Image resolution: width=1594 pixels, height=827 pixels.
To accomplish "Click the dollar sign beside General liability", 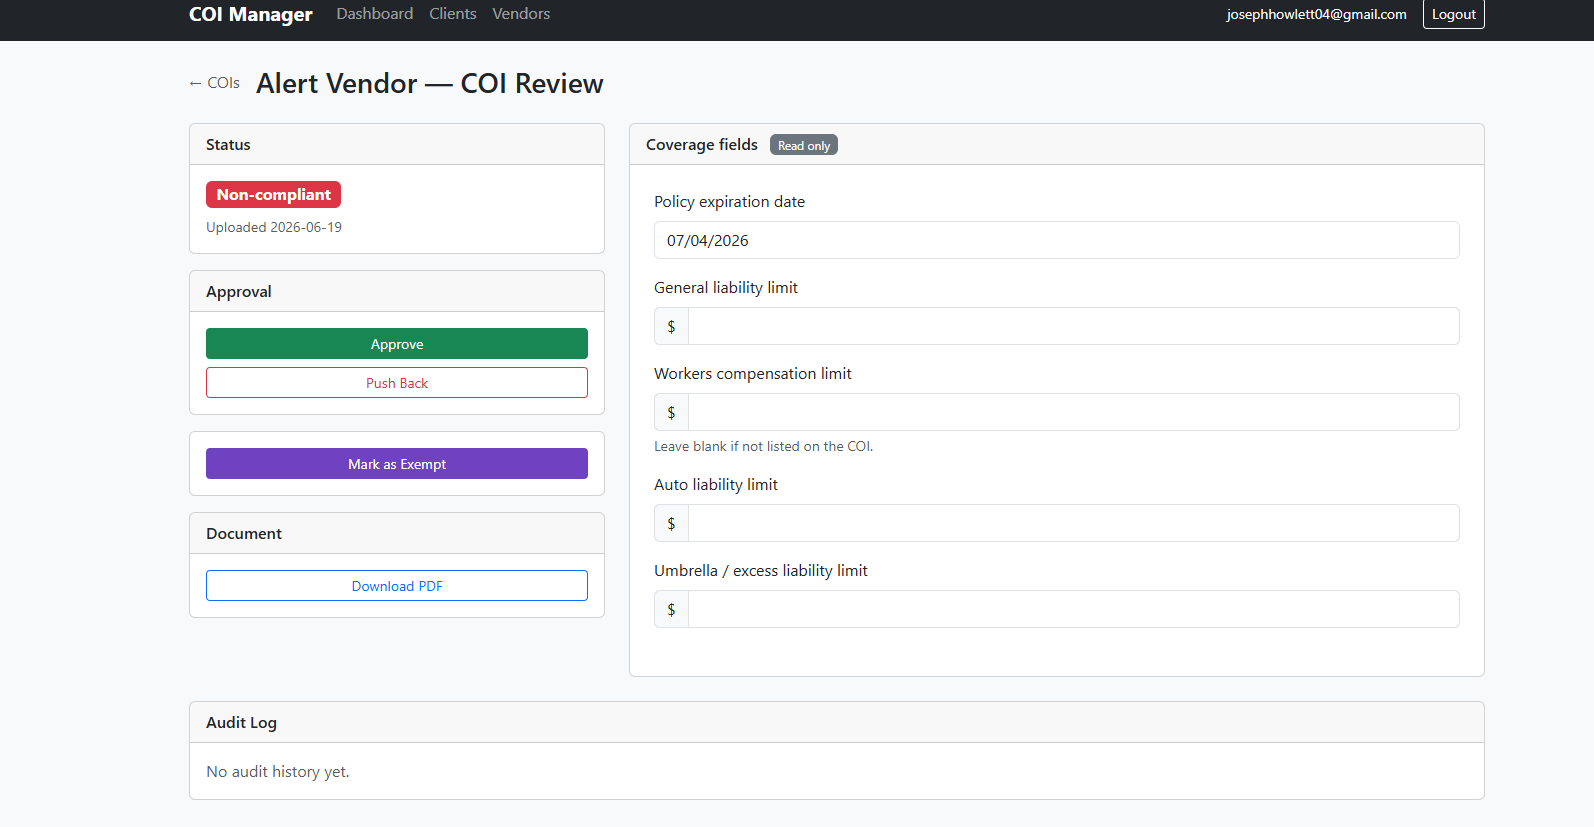I will pos(671,326).
